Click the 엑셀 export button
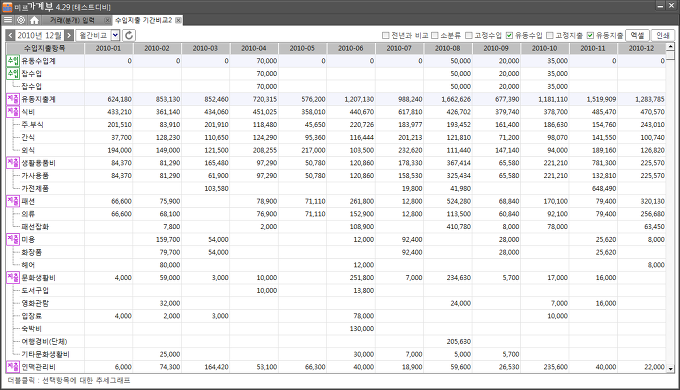Viewport: 680px width, 390px height. tap(637, 35)
